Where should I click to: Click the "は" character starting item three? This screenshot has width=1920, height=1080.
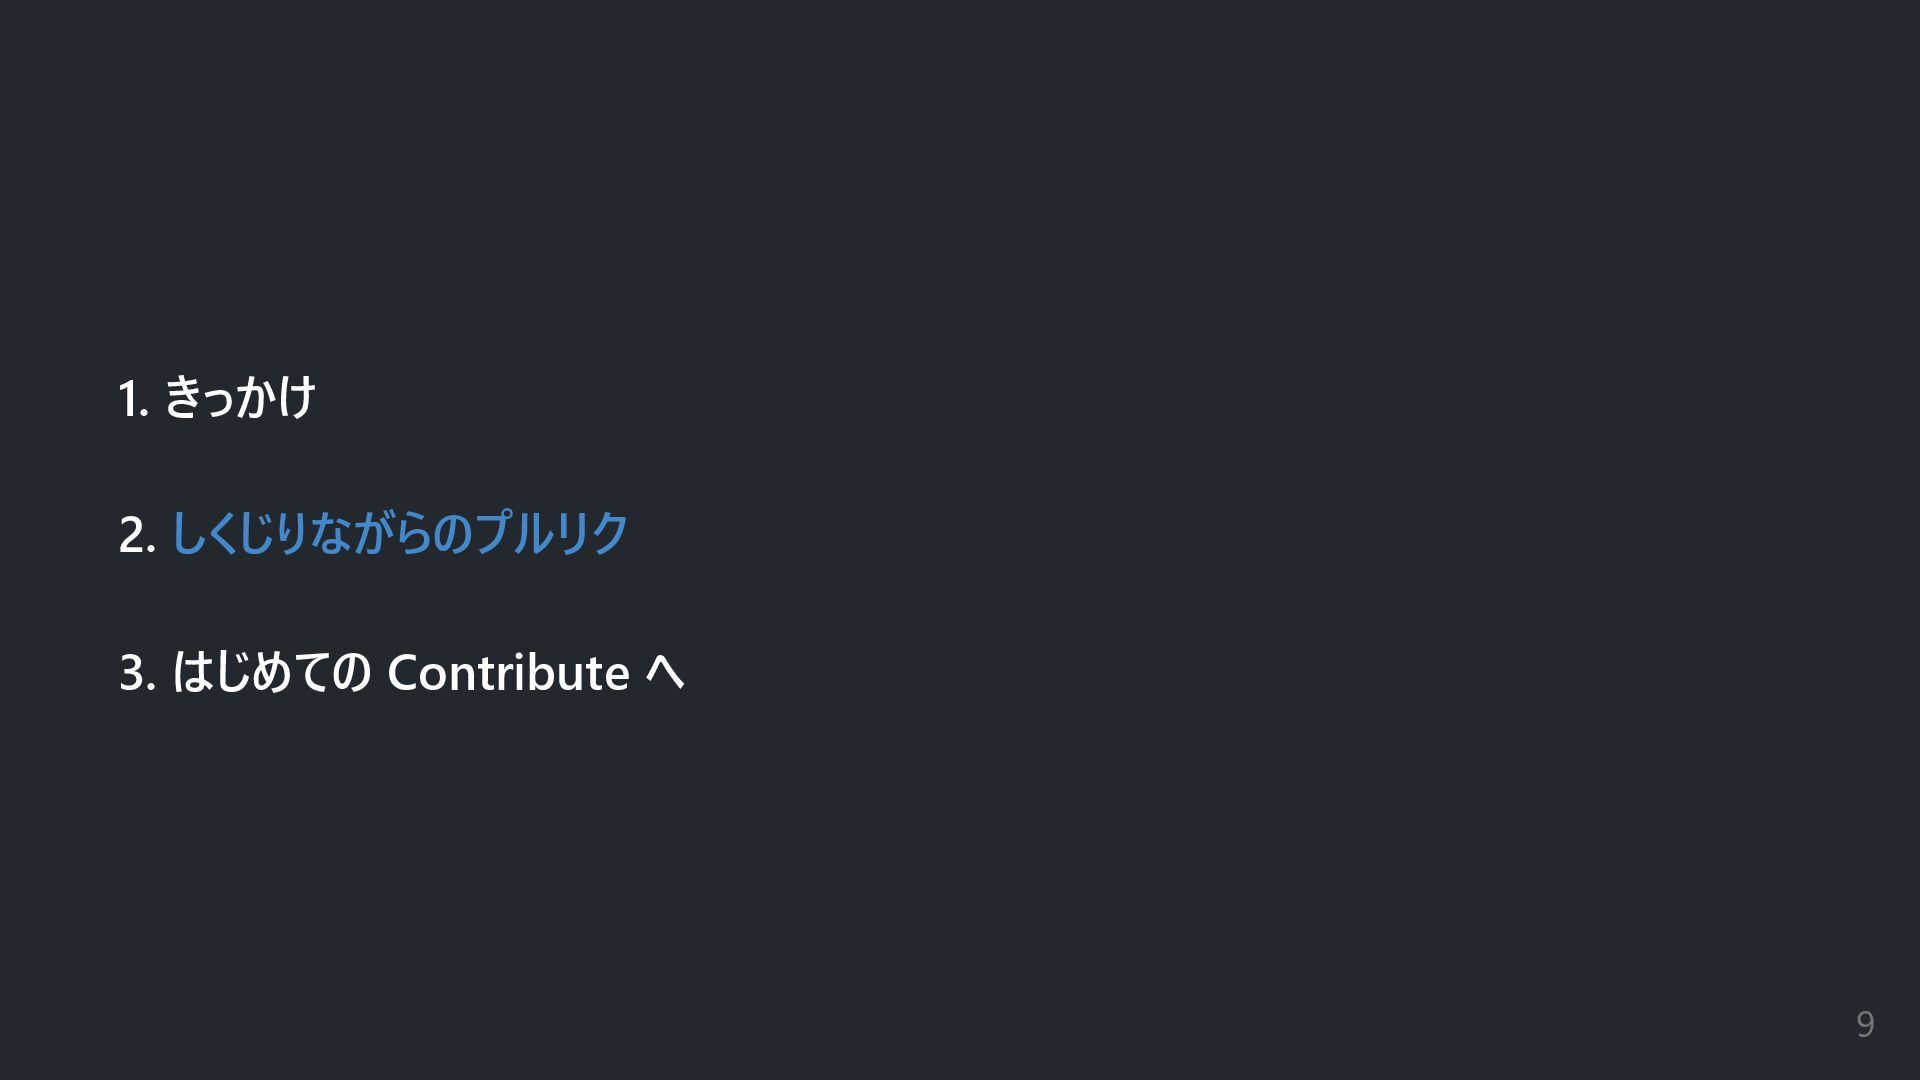(191, 672)
